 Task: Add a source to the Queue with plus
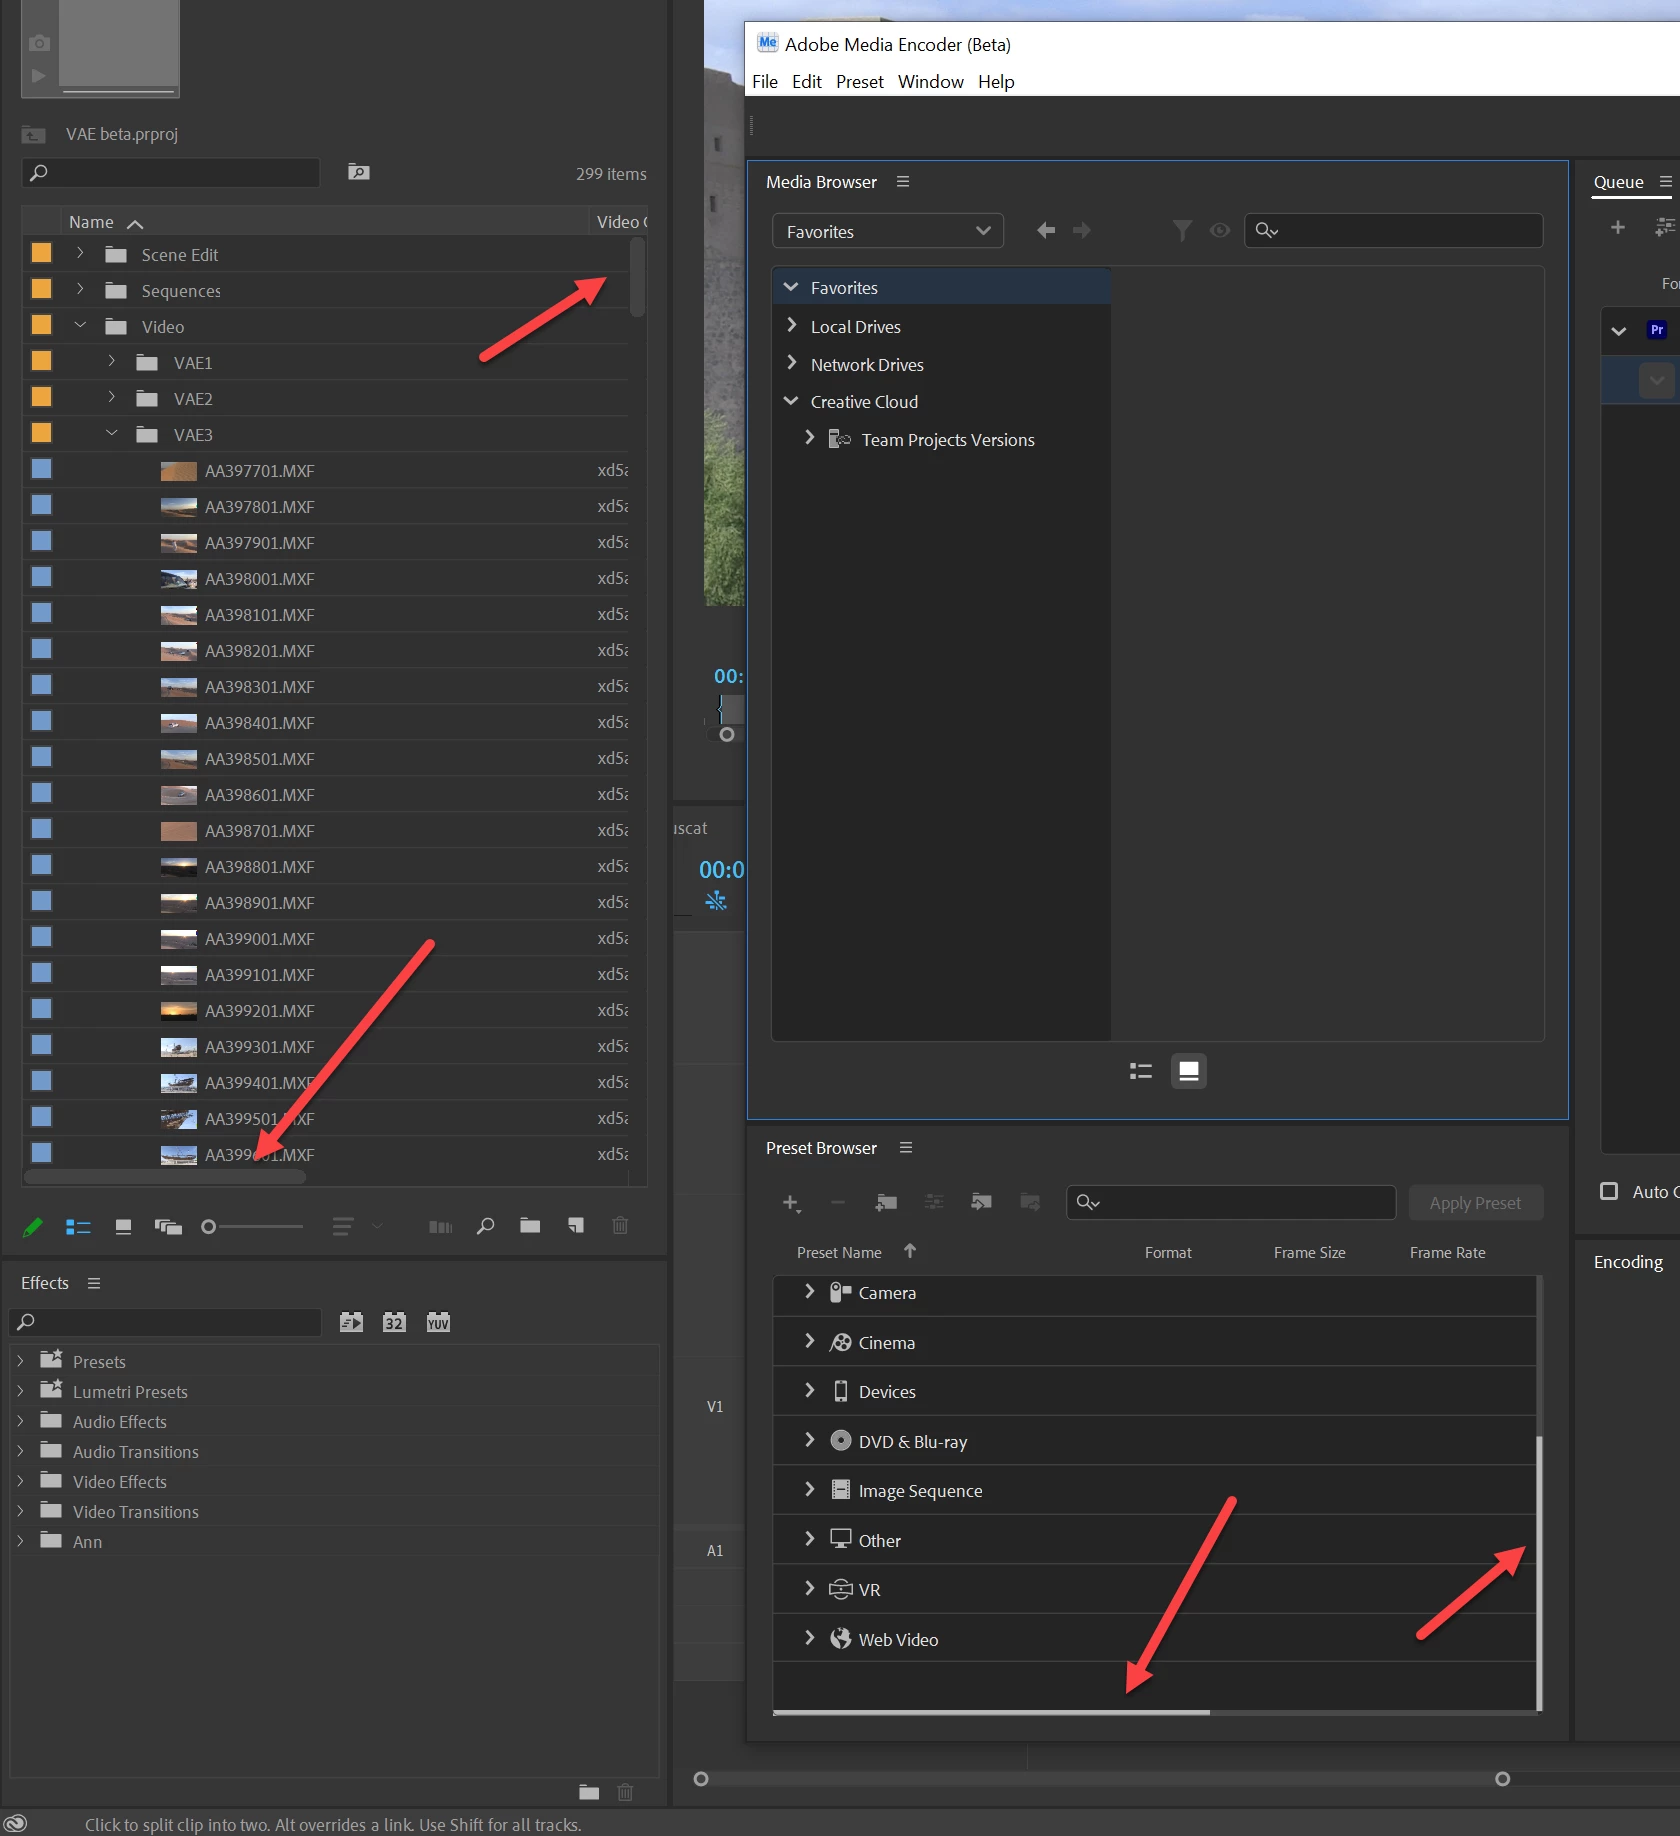pos(1617,228)
